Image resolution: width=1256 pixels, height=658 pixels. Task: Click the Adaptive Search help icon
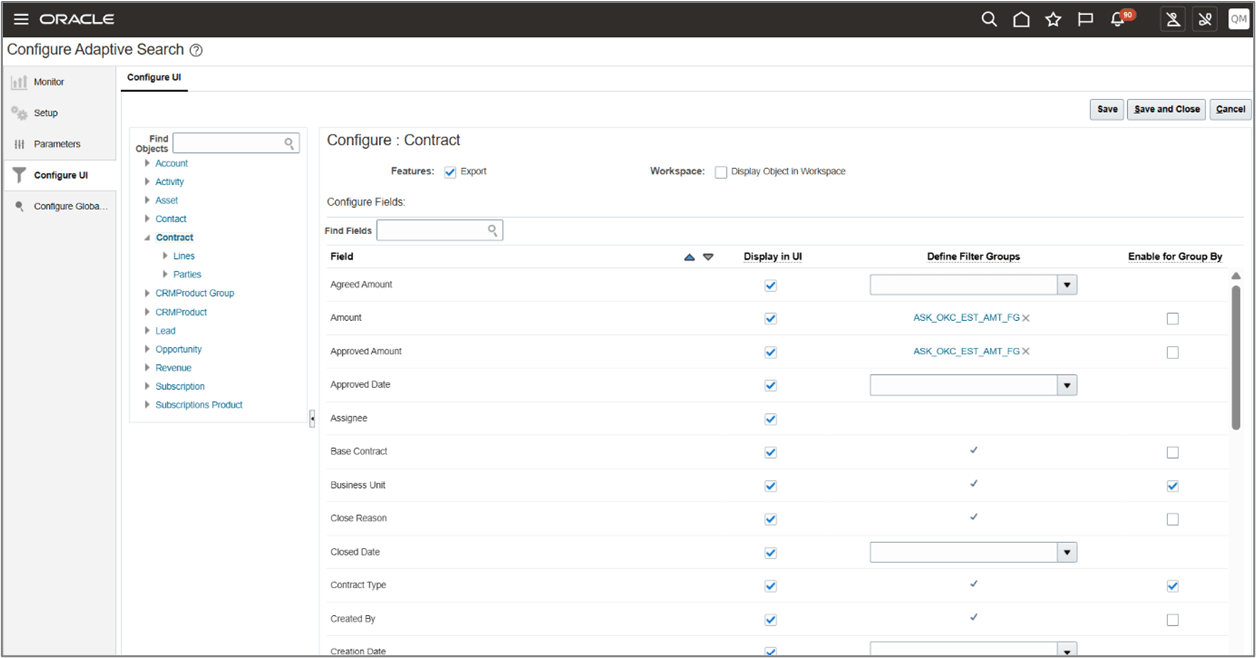[196, 49]
